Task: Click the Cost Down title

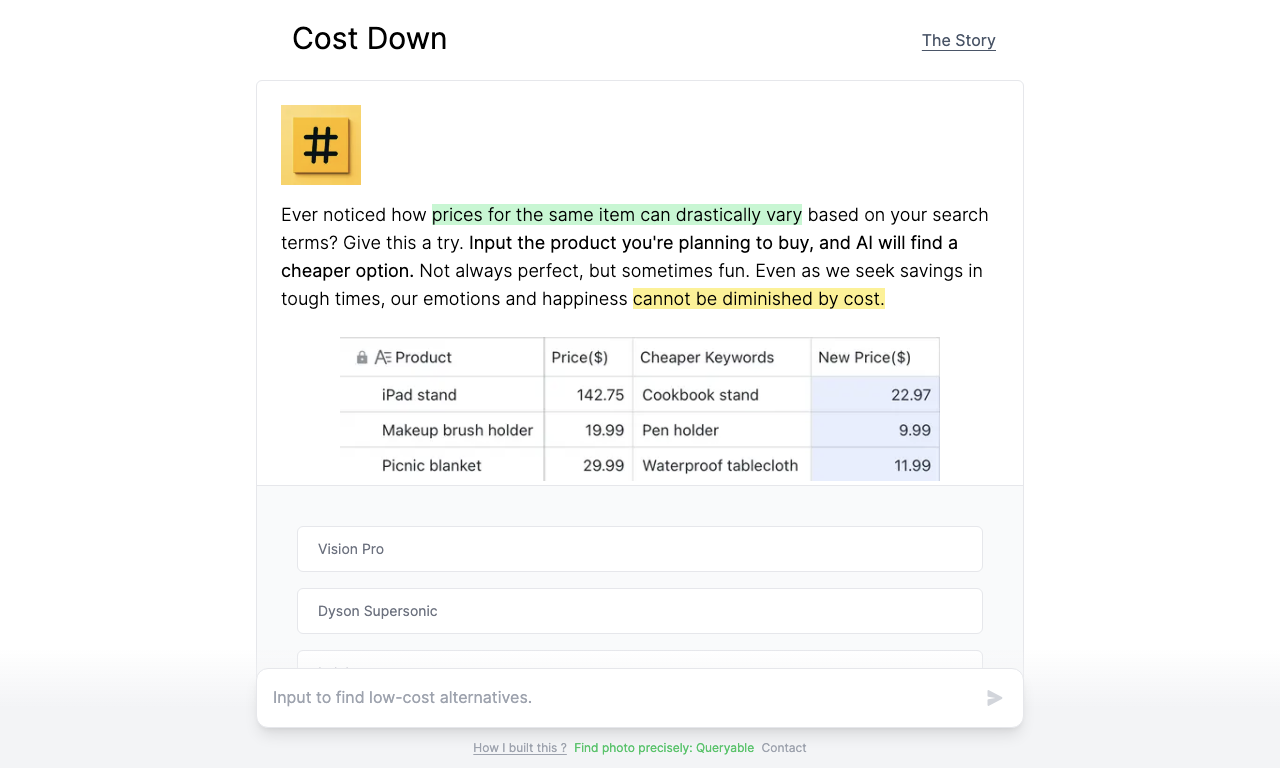Action: coord(370,38)
